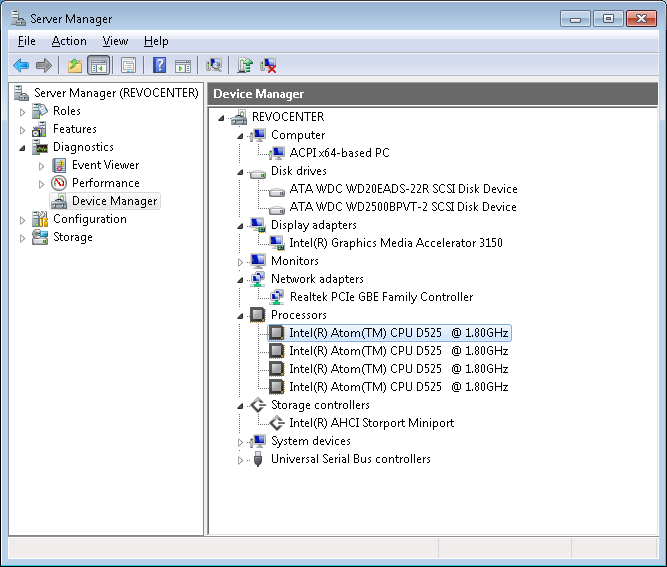Click the Storage controllers label

tap(320, 405)
